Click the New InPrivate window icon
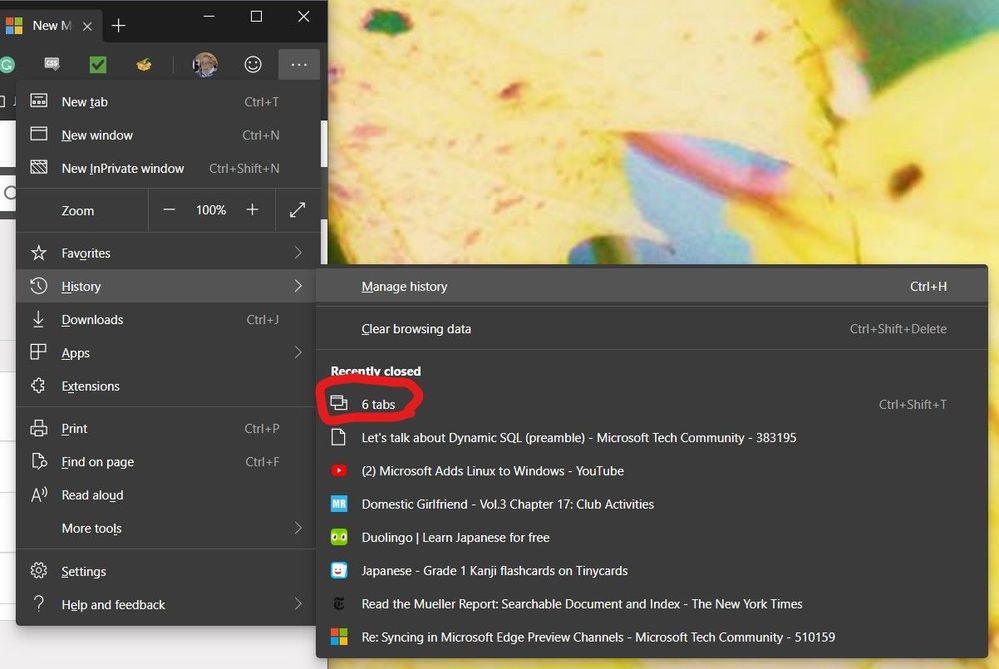999x669 pixels. pyautogui.click(x=39, y=167)
